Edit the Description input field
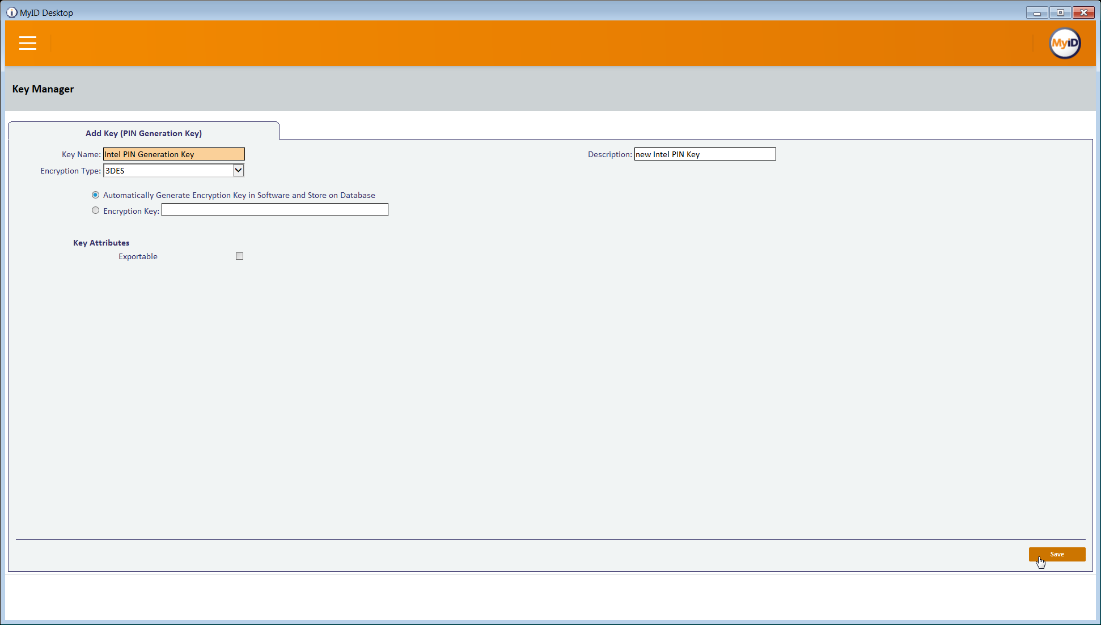The height and width of the screenshot is (625, 1101). click(705, 154)
